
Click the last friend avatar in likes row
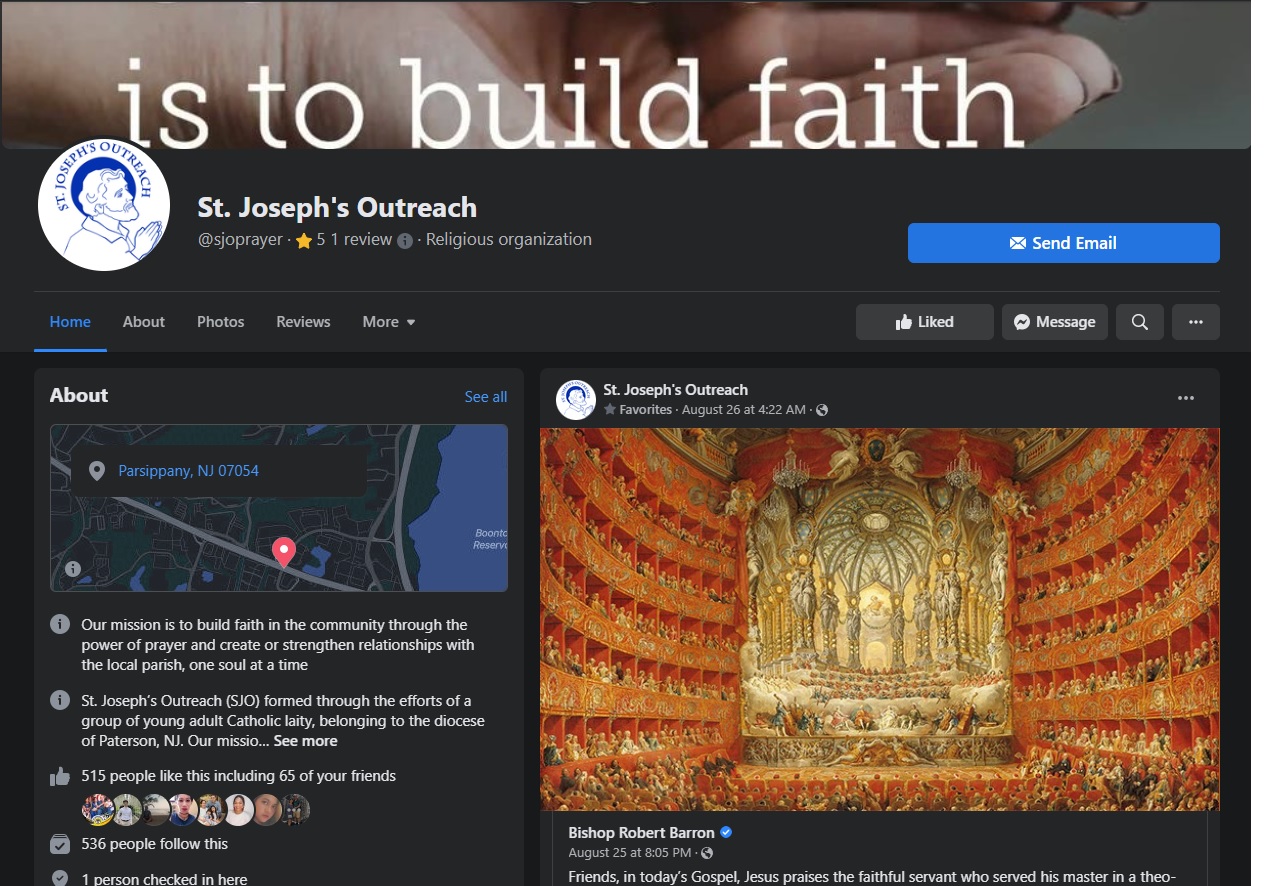point(295,810)
